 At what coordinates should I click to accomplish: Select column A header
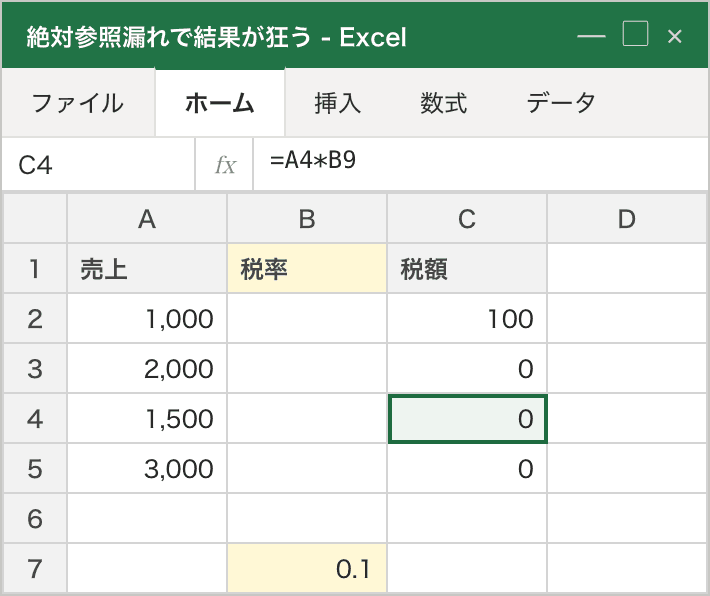[x=147, y=219]
